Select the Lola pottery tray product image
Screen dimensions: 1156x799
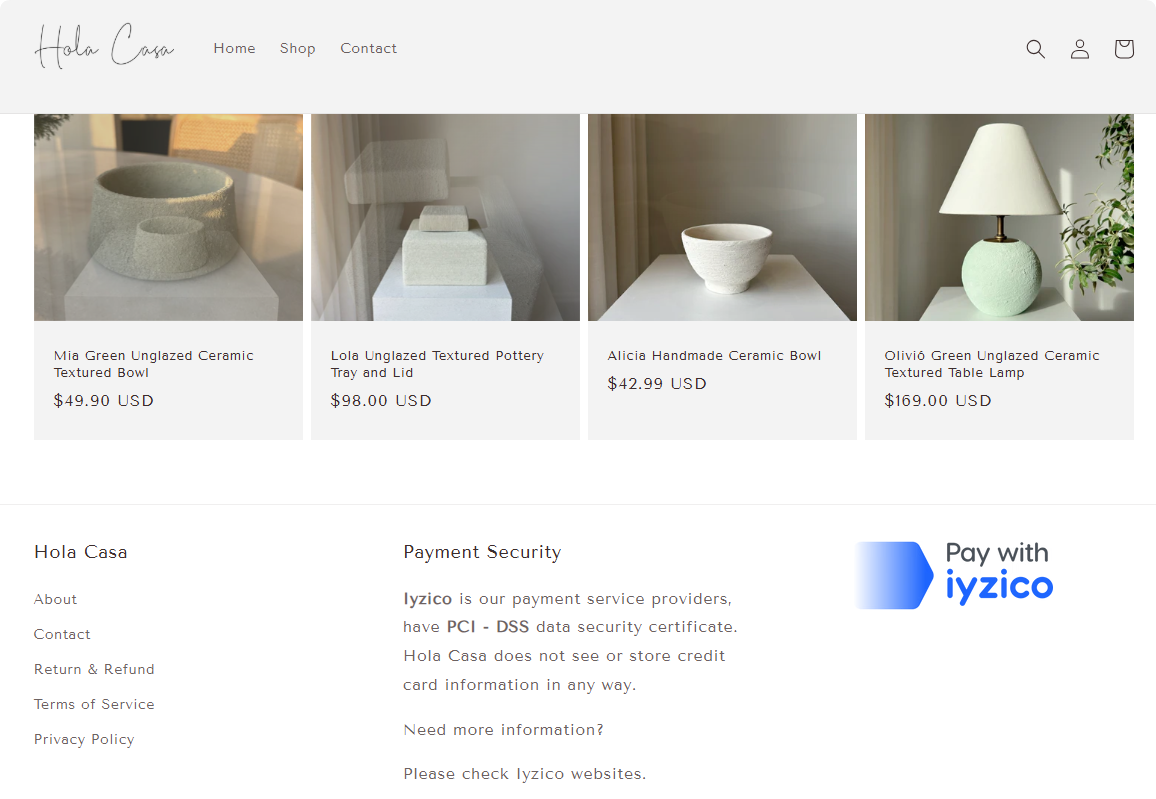[x=445, y=217]
